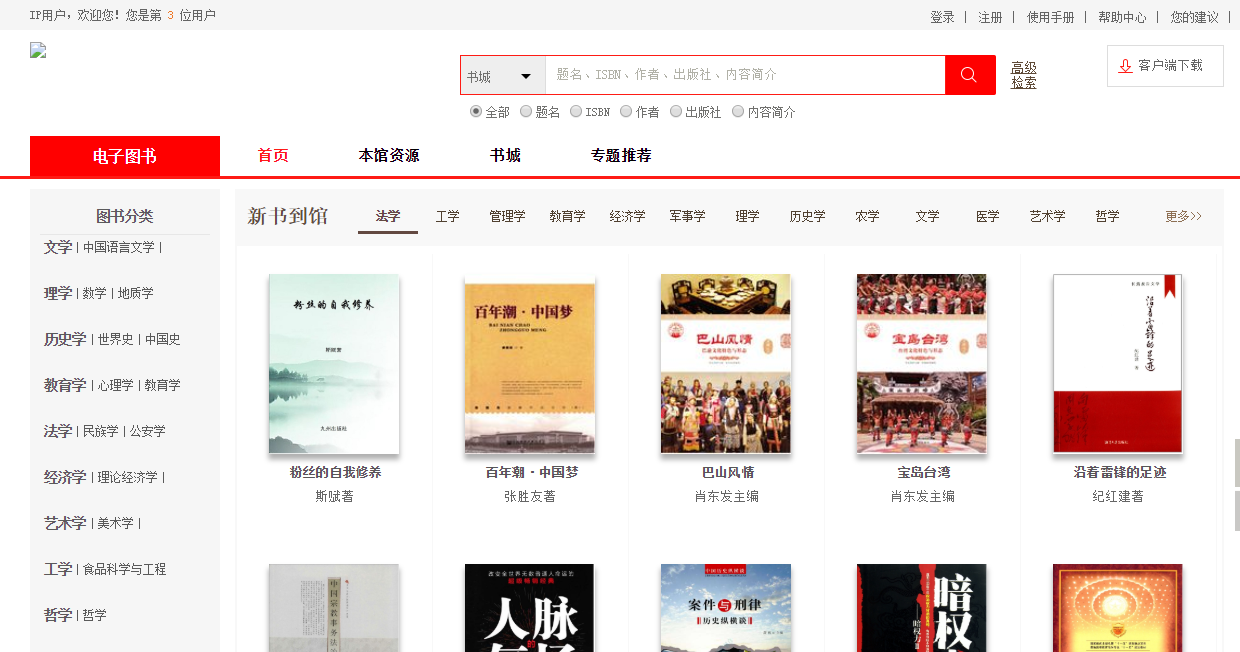The height and width of the screenshot is (652, 1240).
Task: Open the 百年潮·中国梦 book cover
Action: (530, 364)
